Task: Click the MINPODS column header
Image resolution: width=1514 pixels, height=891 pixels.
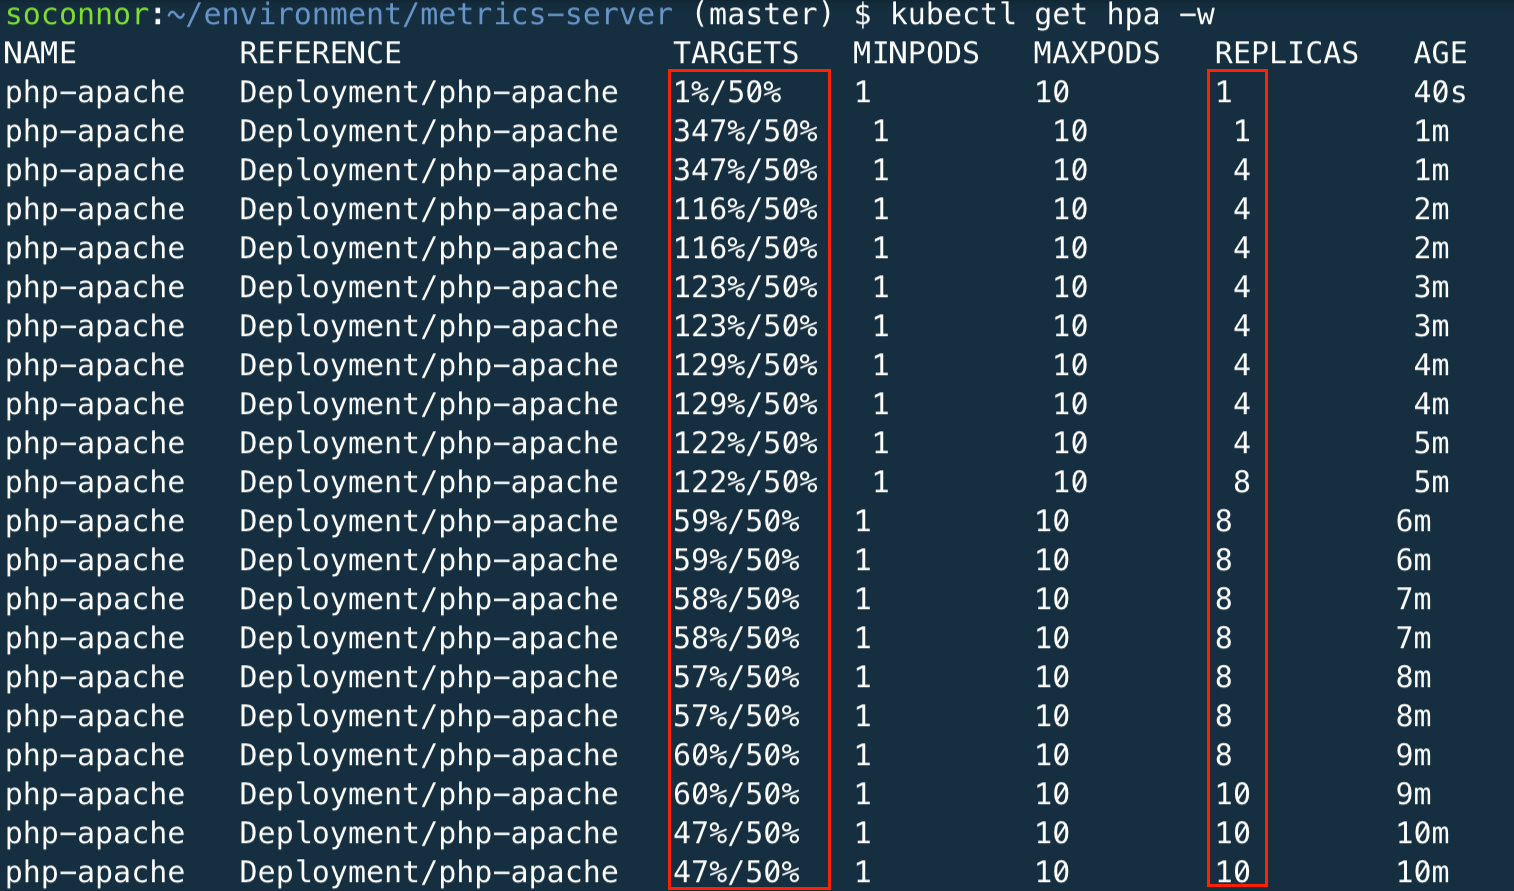Action: click(x=915, y=53)
